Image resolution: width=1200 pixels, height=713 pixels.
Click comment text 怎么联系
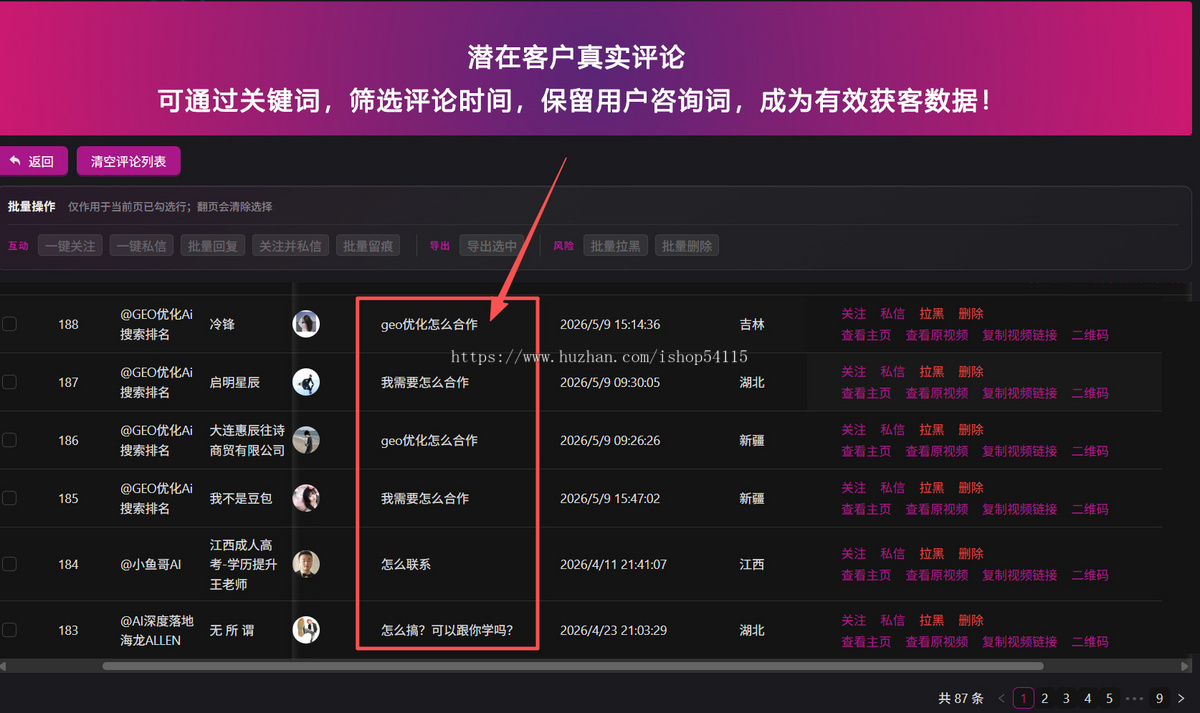click(x=406, y=564)
